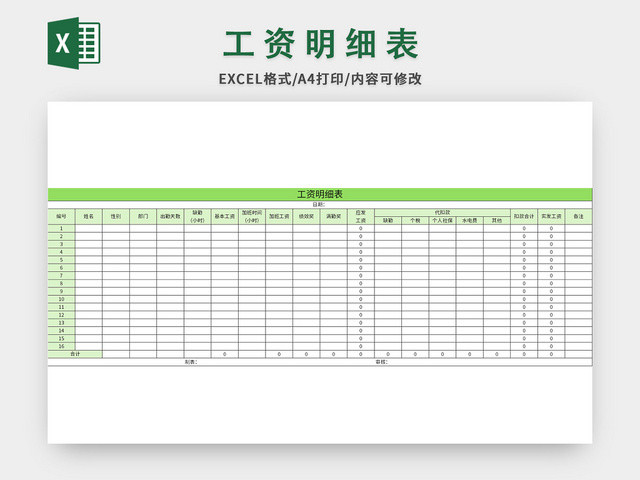Select the 其他 sub-header

click(x=497, y=220)
